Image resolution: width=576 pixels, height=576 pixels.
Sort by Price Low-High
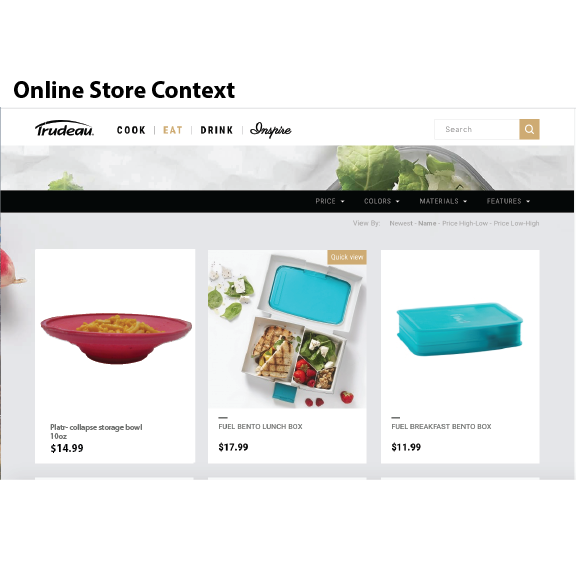tap(516, 223)
